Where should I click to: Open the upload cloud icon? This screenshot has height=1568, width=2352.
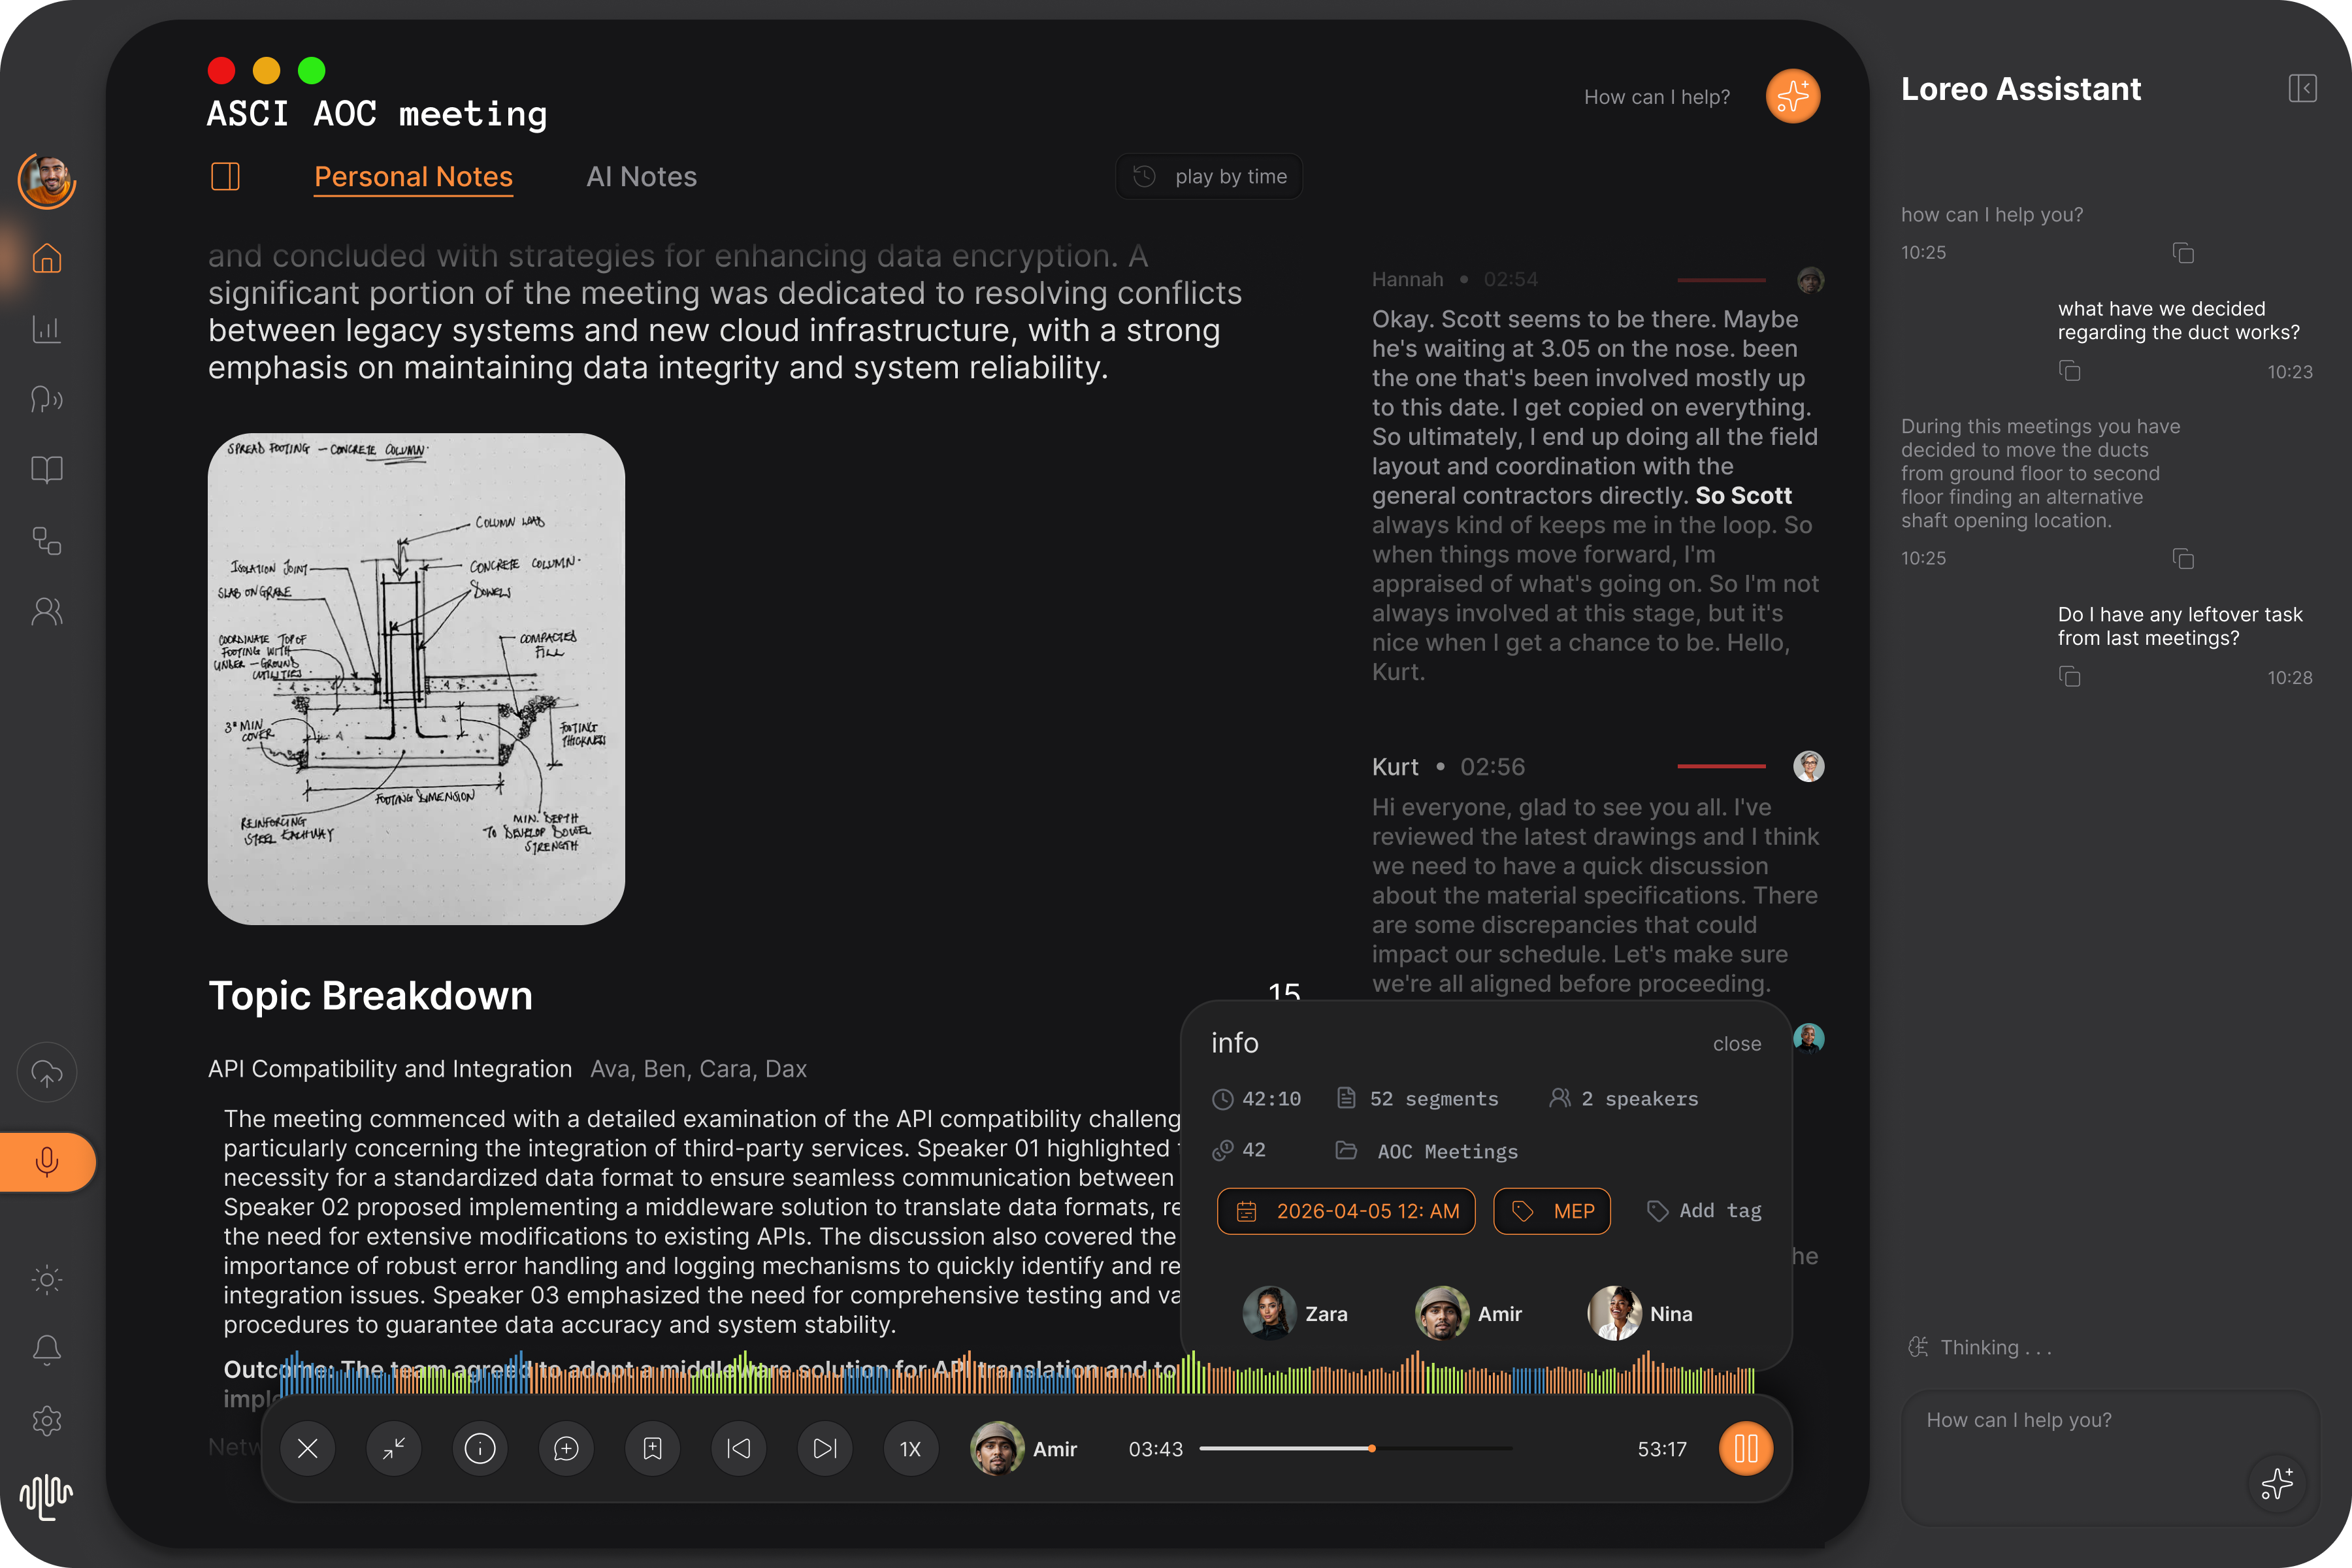47,1073
